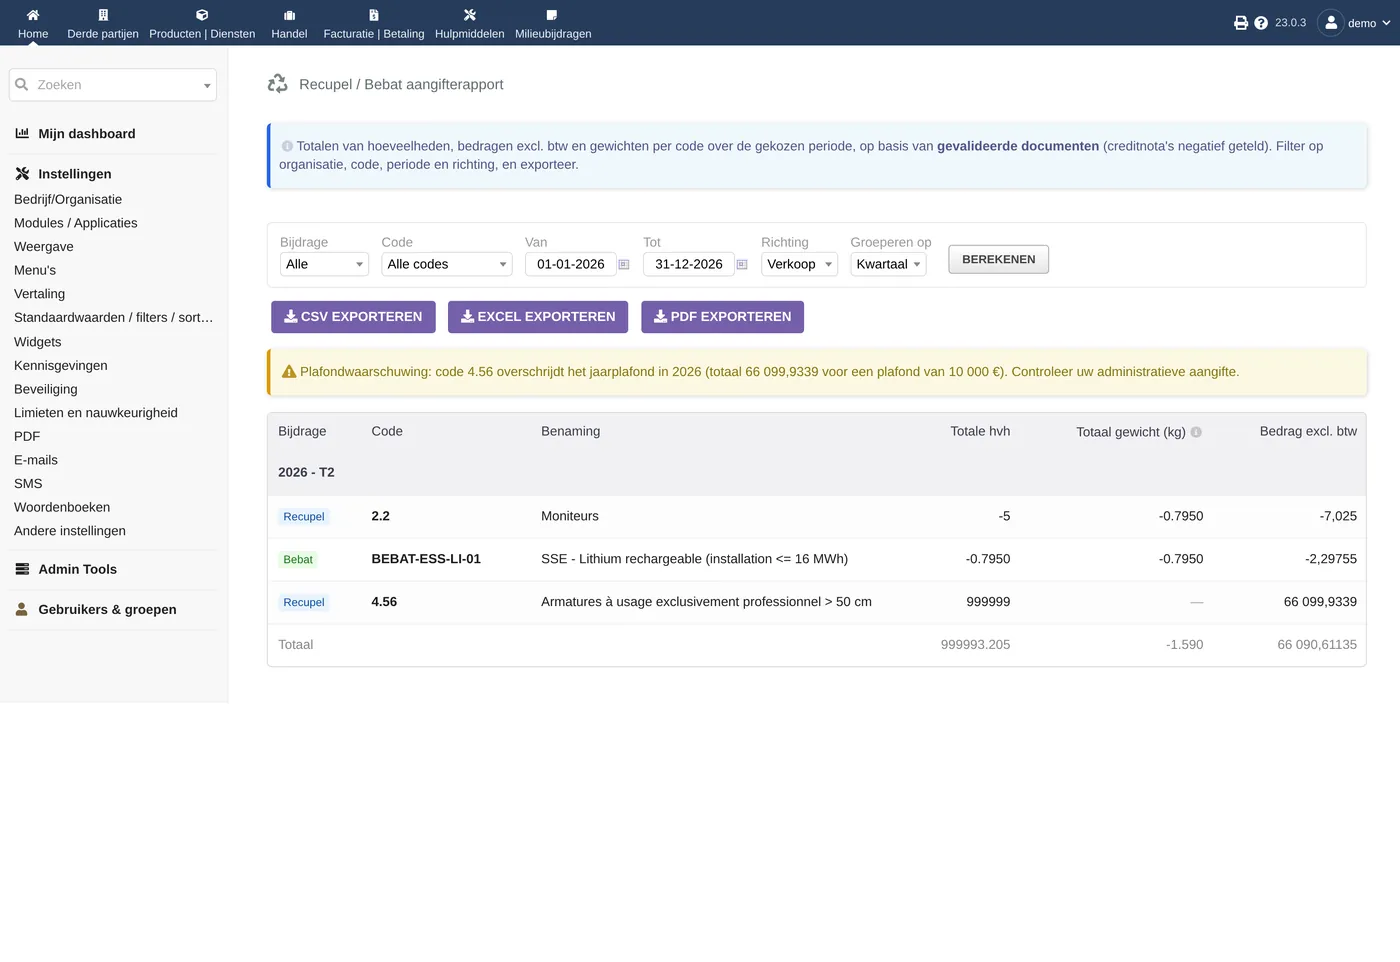
Task: Expand the Groeperen op Kwartaal dropdown
Action: click(x=888, y=264)
